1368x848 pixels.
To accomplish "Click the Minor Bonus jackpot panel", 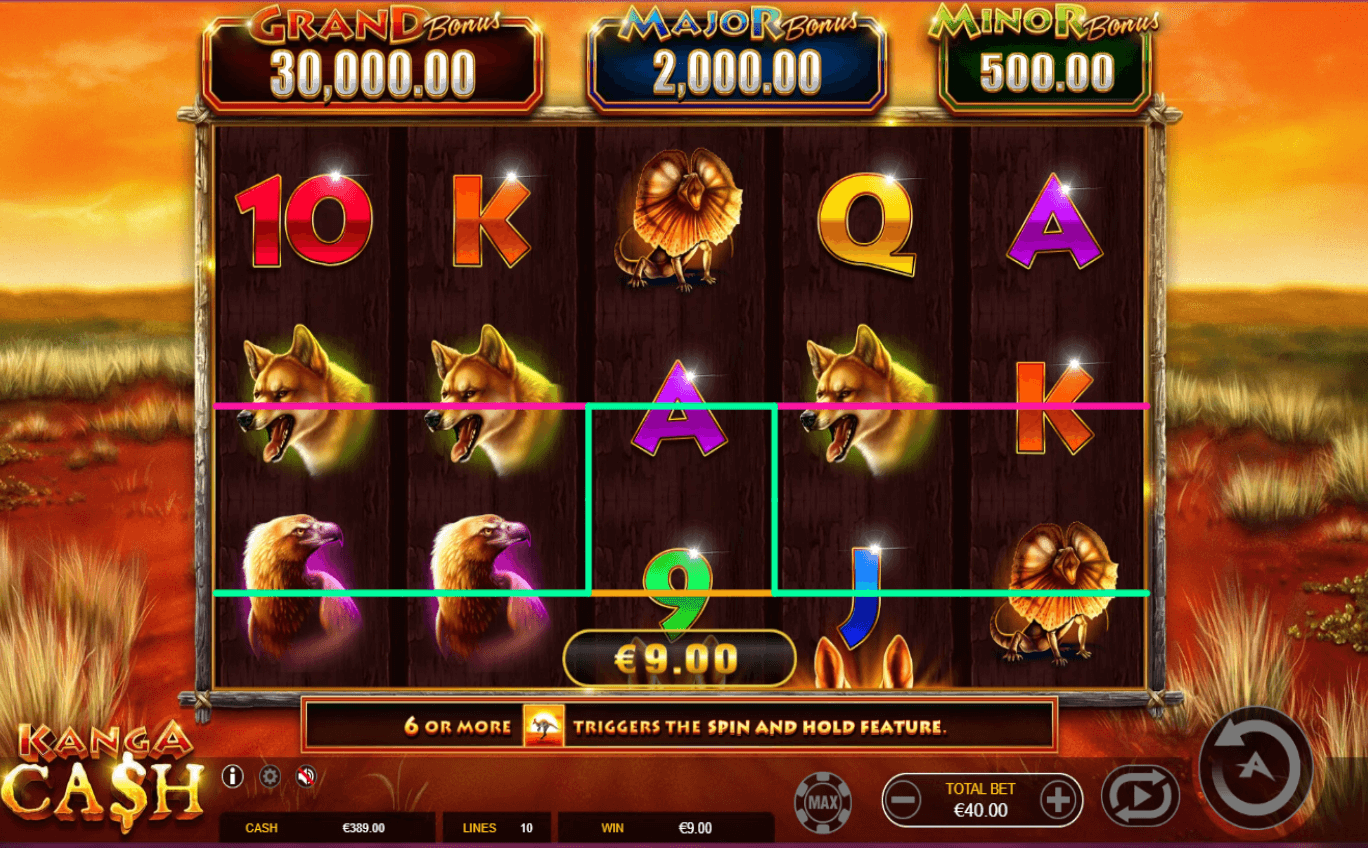I will coord(1045,60).
